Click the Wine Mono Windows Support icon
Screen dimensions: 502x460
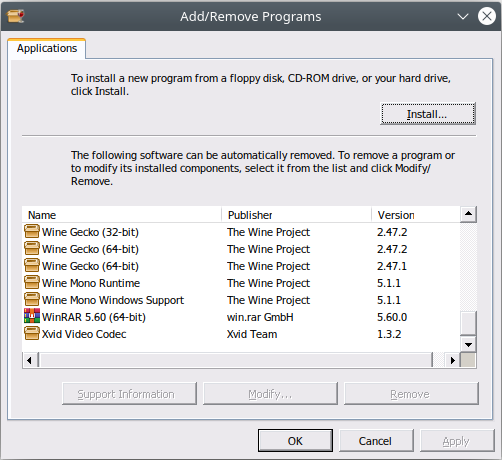coord(32,299)
